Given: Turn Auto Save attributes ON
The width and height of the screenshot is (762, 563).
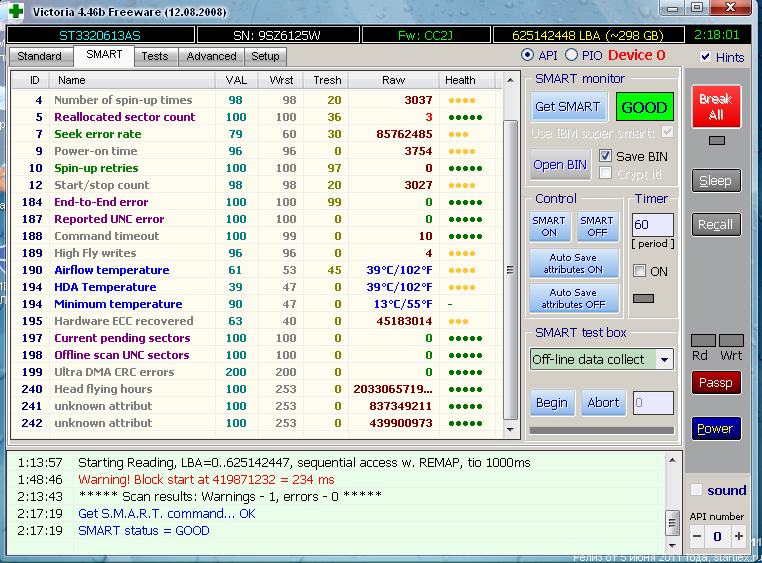Looking at the screenshot, I should [x=573, y=263].
